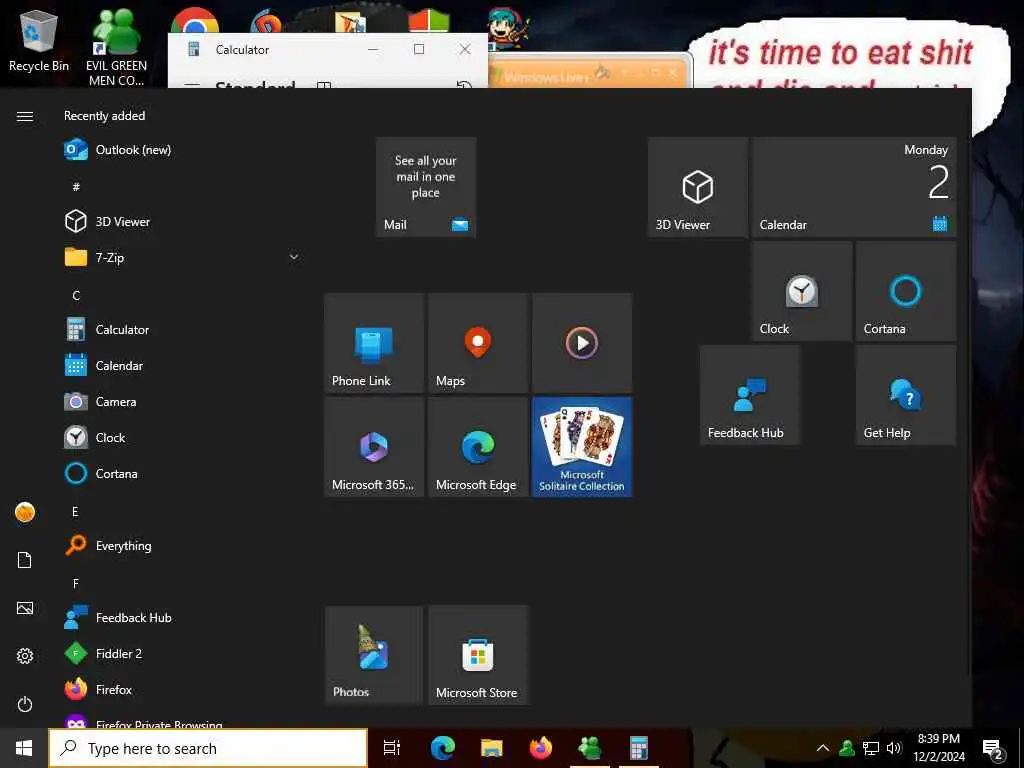1024x768 pixels.
Task: Open Documents from Start sidebar
Action: [x=25, y=560]
